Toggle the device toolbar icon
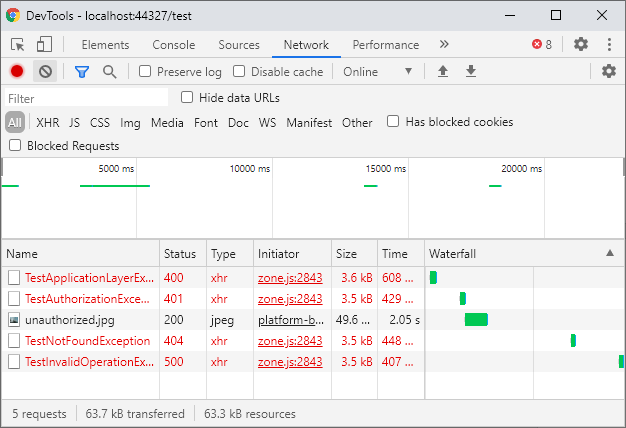The height and width of the screenshot is (428, 626). click(x=44, y=45)
